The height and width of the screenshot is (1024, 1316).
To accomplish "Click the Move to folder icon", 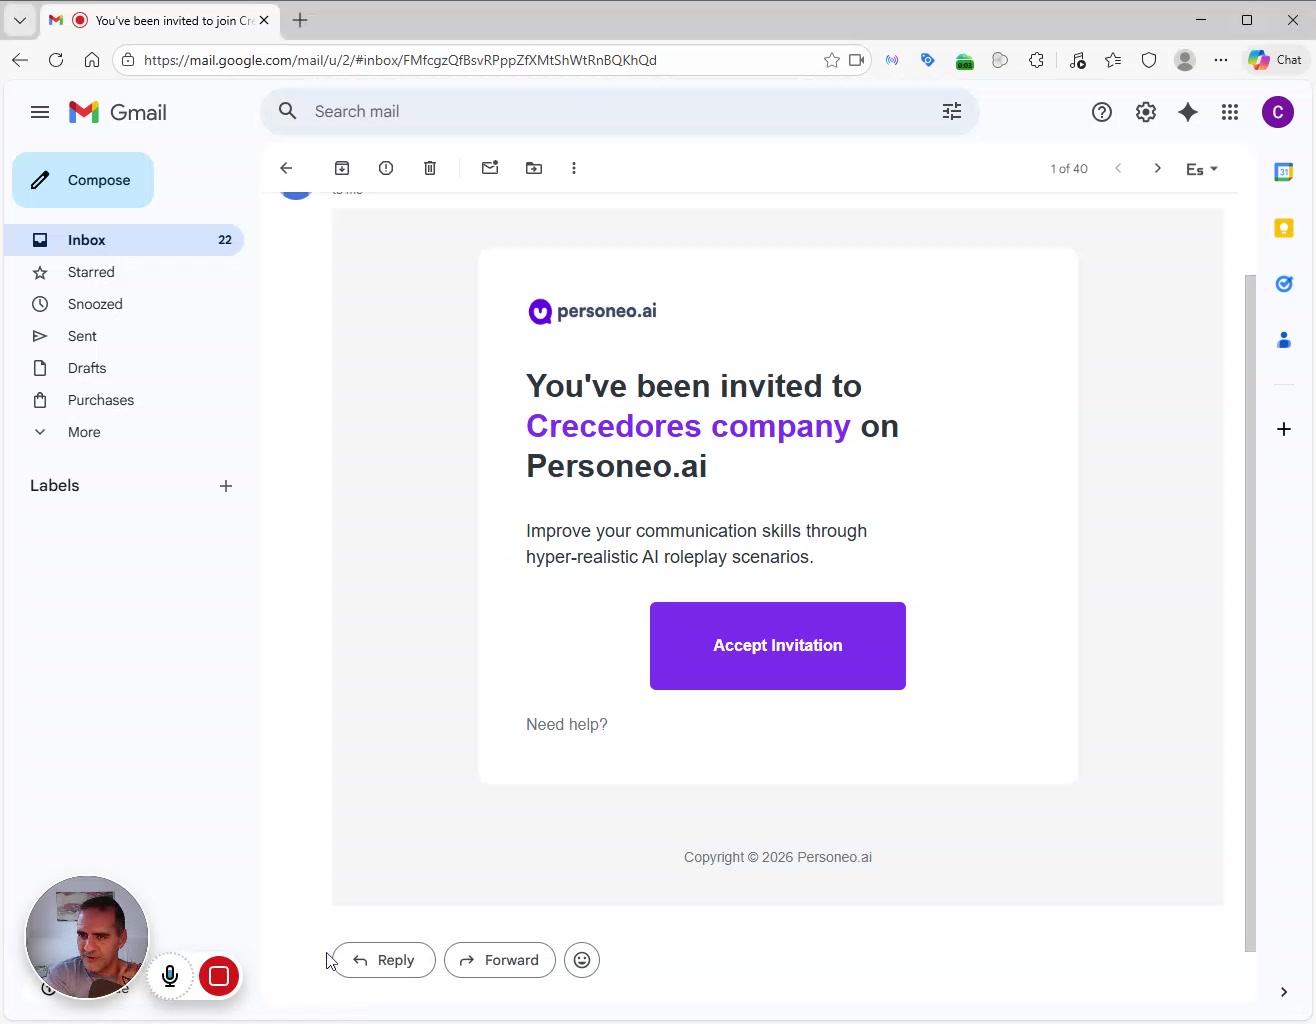I will click(x=534, y=168).
